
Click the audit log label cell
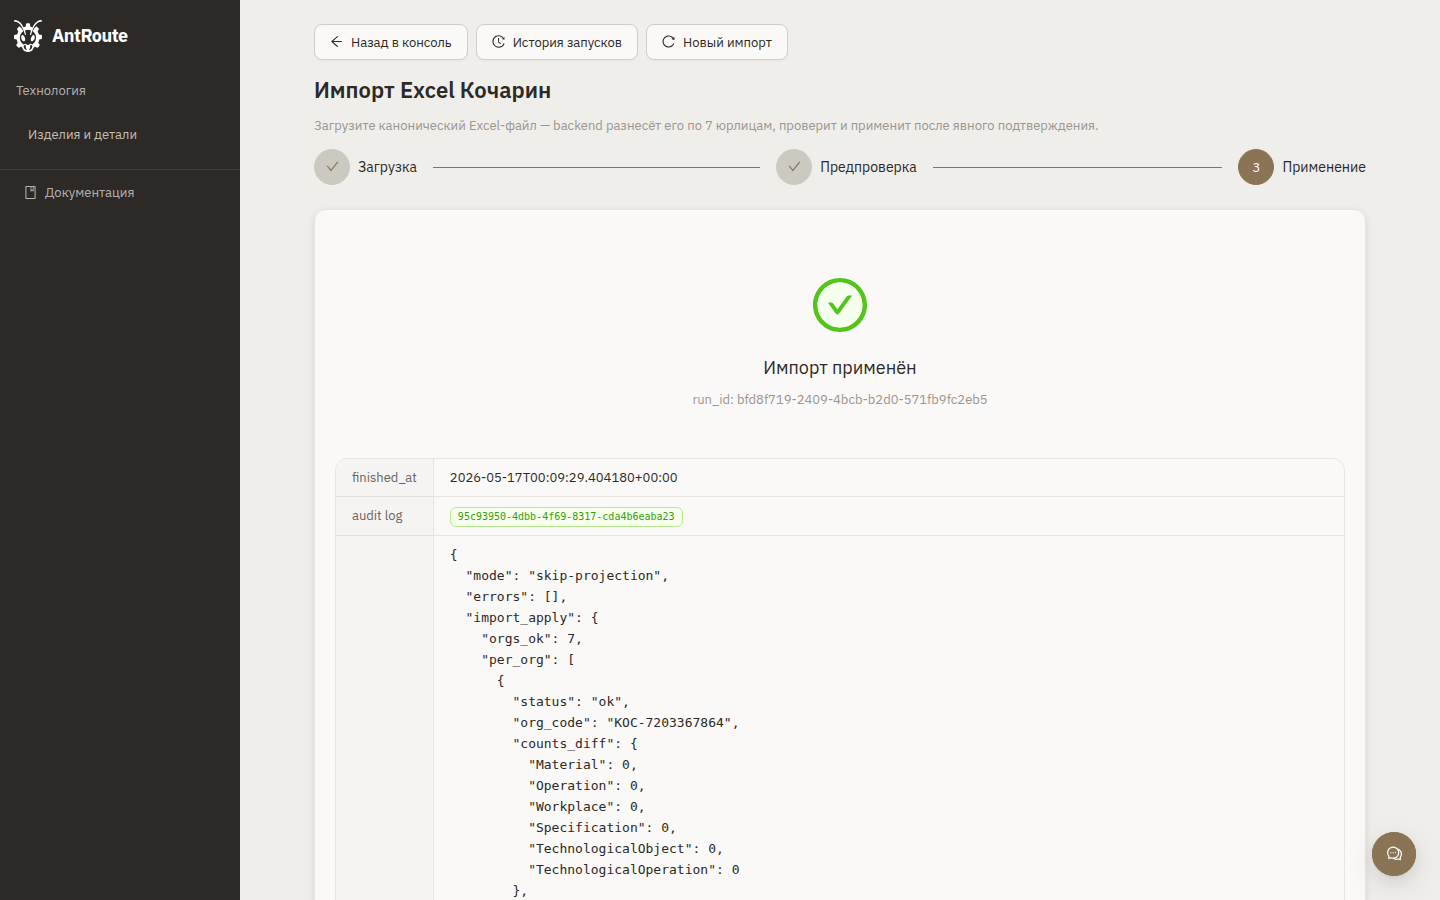tap(384, 516)
